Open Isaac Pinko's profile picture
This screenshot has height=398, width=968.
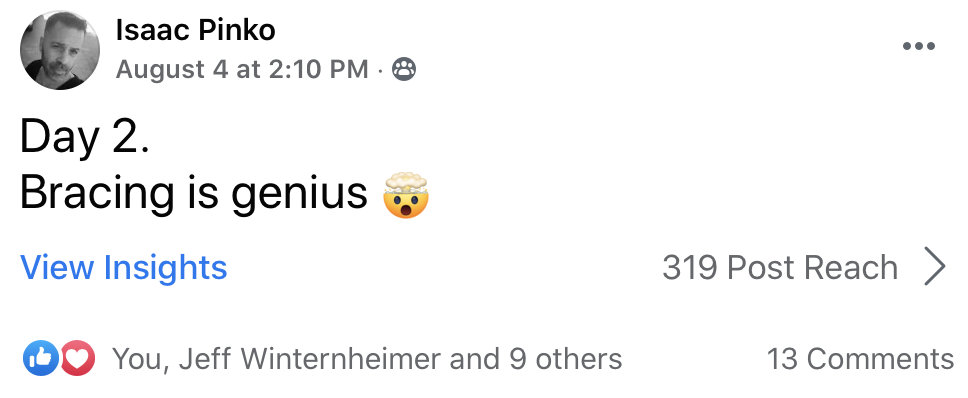pos(59,50)
